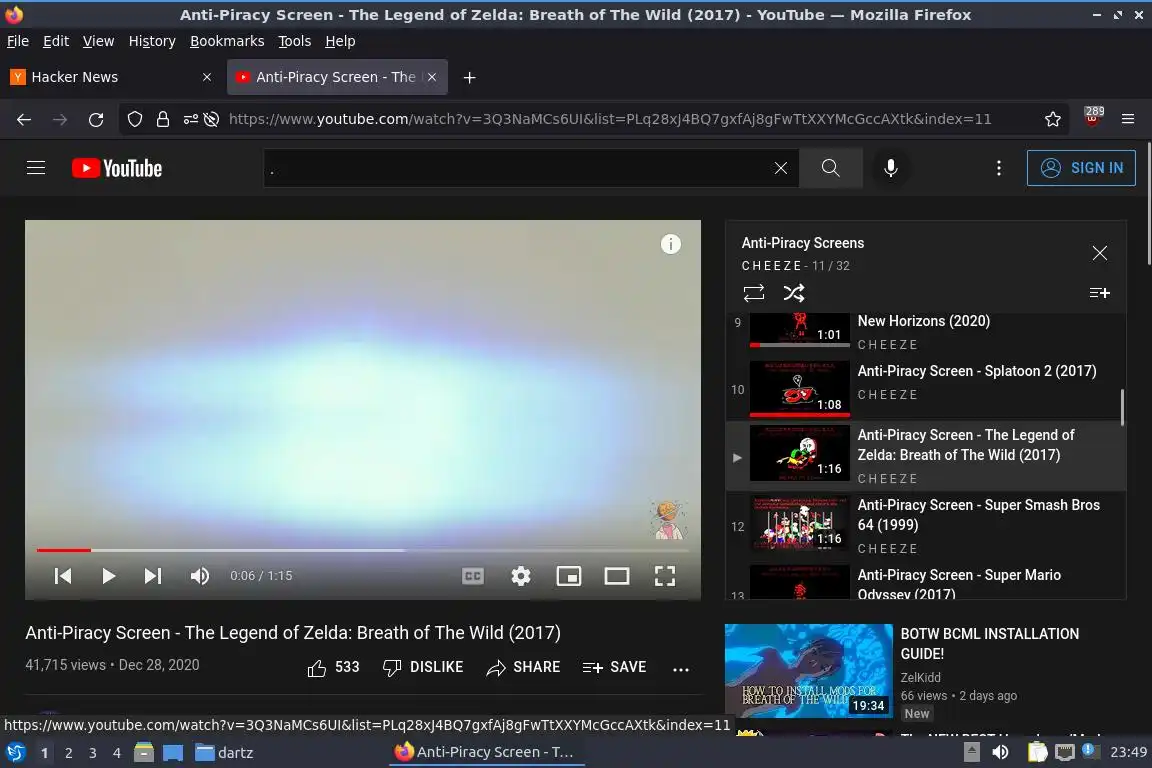Like the video thumbs-up 533
The width and height of the screenshot is (1152, 768).
[333, 667]
